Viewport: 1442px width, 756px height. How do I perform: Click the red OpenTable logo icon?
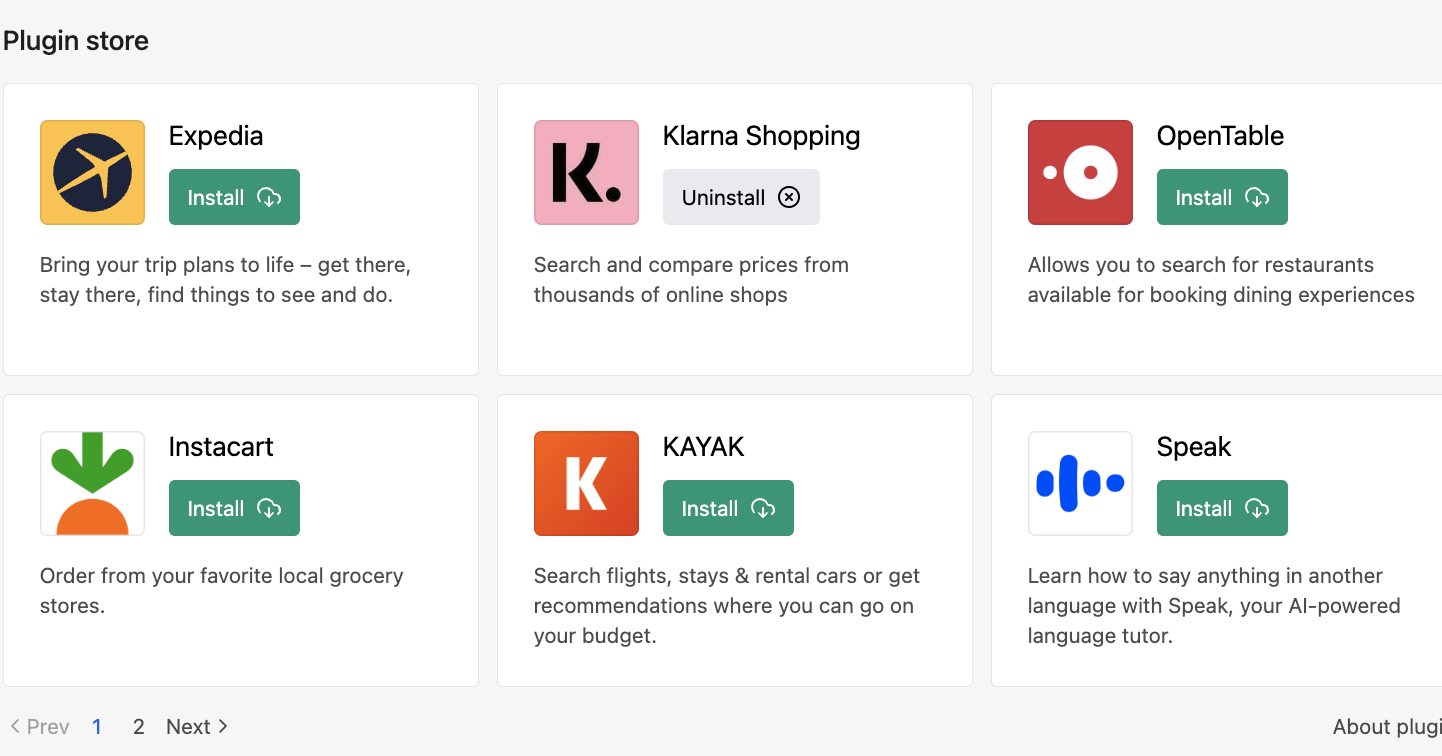(x=1080, y=172)
